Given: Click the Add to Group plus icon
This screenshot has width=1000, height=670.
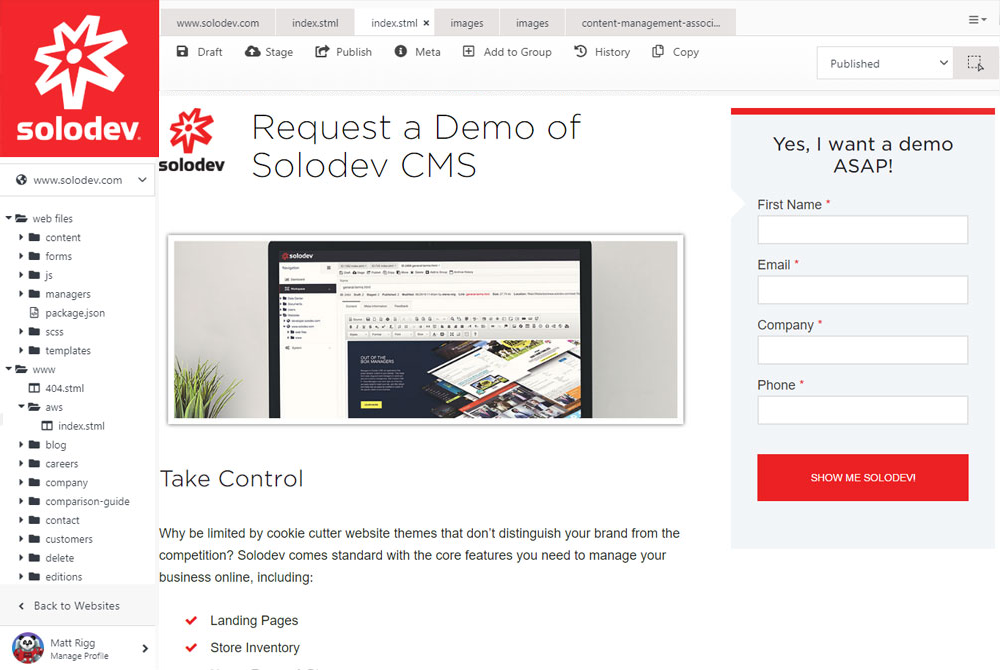Looking at the screenshot, I should point(468,51).
